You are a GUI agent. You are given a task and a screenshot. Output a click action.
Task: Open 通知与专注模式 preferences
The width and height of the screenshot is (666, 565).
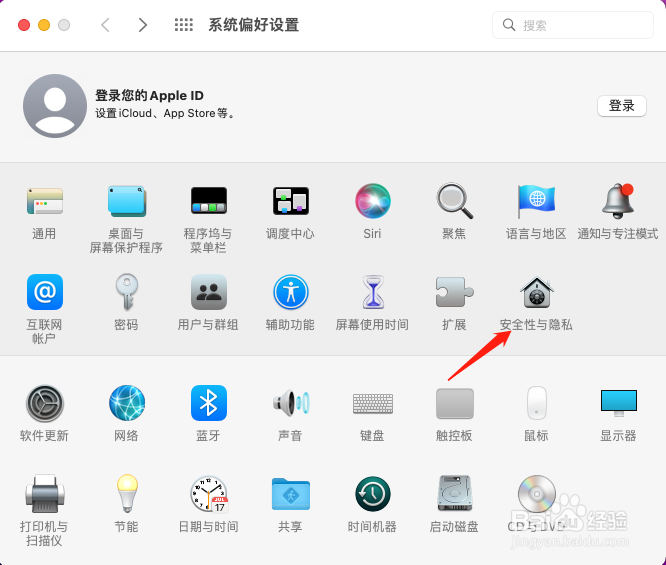pyautogui.click(x=618, y=201)
